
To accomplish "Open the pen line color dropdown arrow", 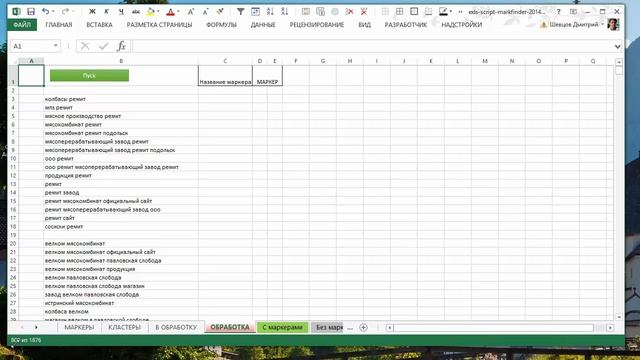I will click(x=451, y=12).
